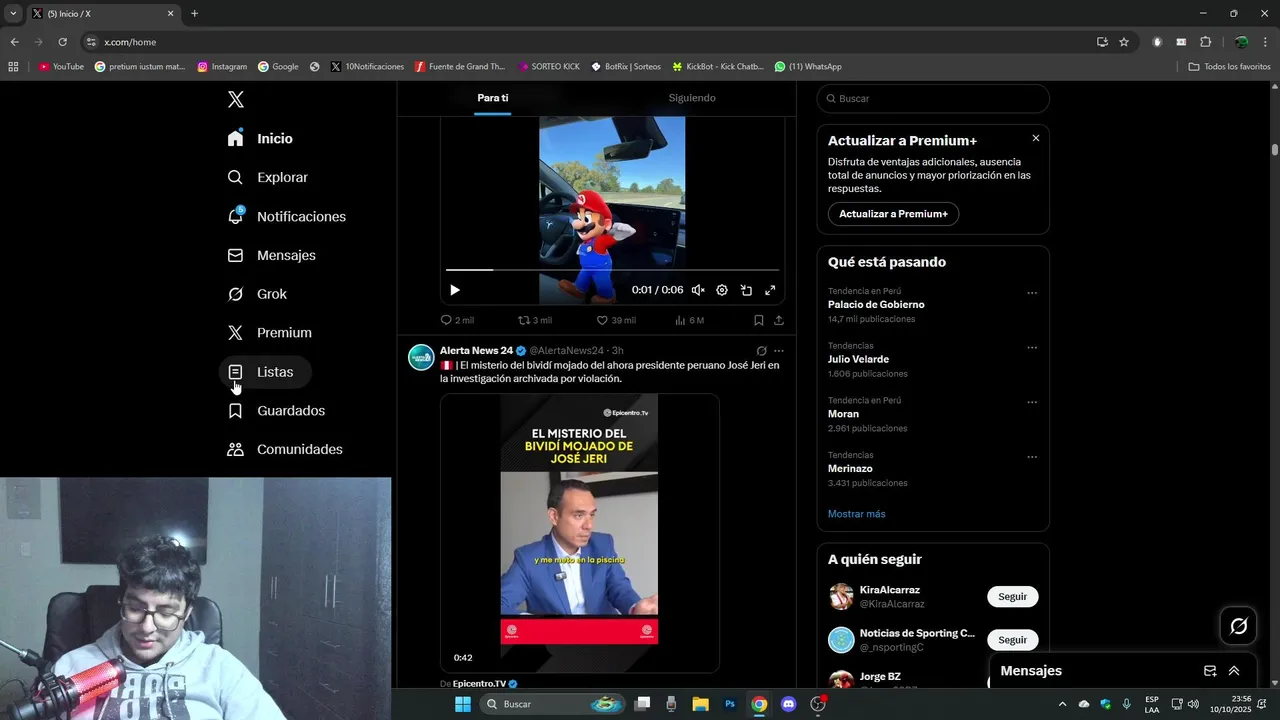The image size is (1280, 720).
Task: Play the José Jeri video thumbnail
Action: click(x=580, y=532)
